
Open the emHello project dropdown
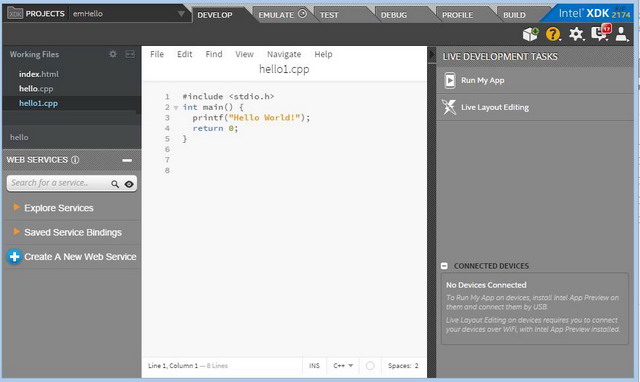[128, 14]
